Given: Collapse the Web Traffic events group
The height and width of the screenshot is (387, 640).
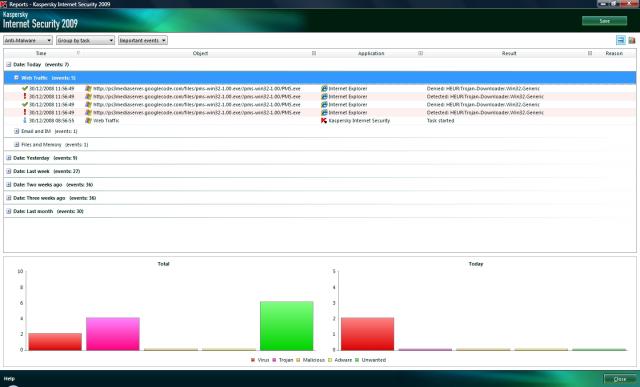Looking at the screenshot, I should click(x=16, y=78).
